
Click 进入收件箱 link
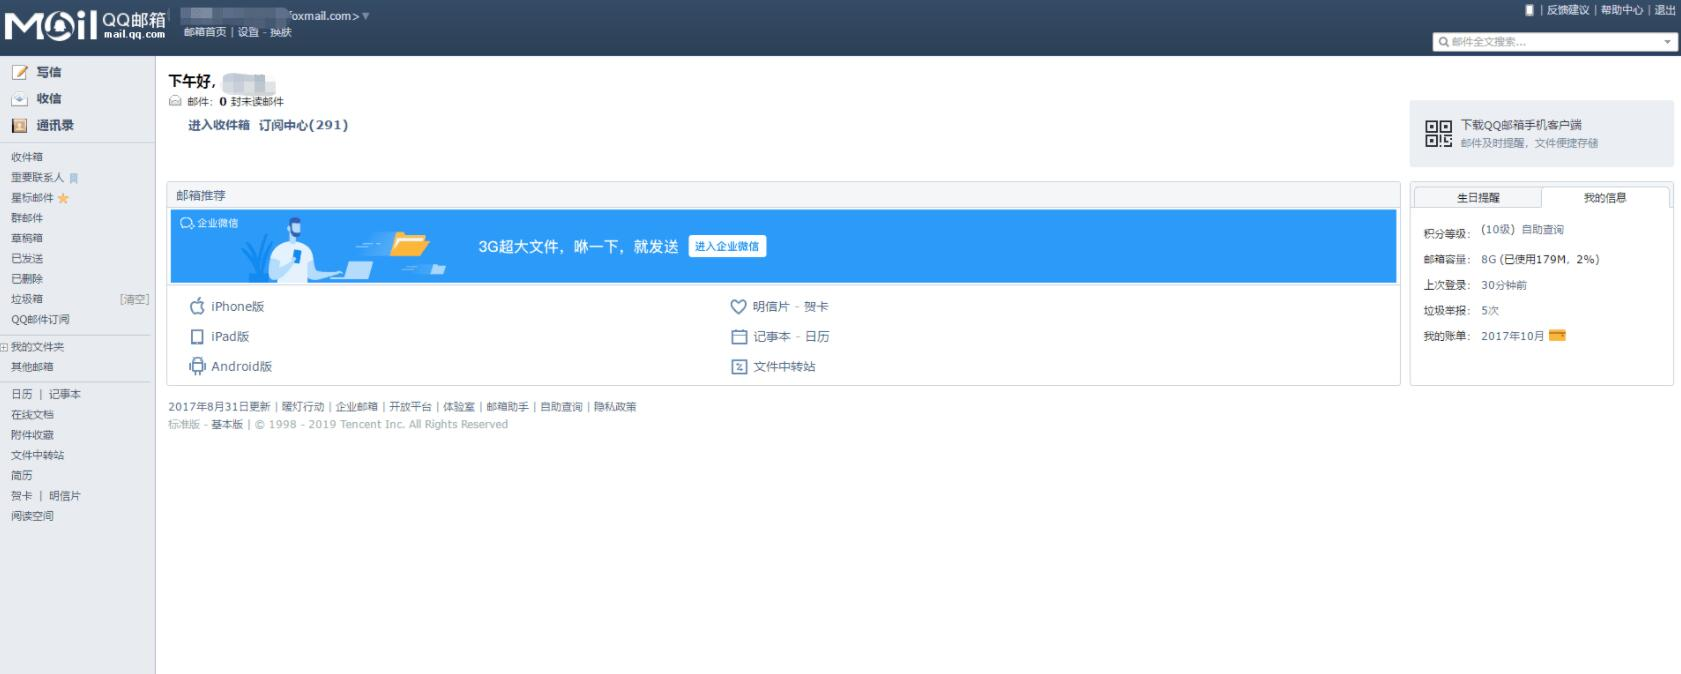coord(219,125)
